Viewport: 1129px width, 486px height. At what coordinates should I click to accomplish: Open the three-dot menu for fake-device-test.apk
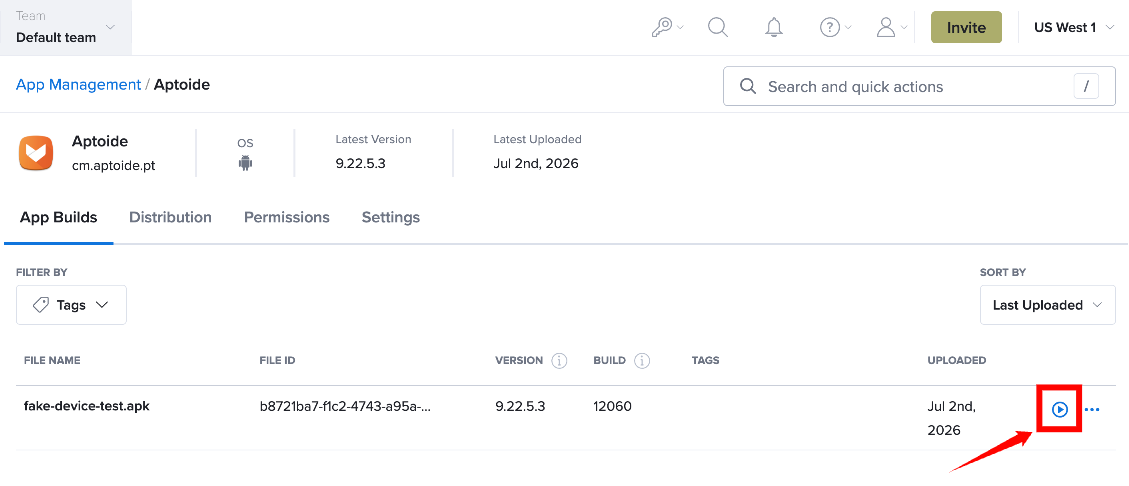click(x=1092, y=410)
